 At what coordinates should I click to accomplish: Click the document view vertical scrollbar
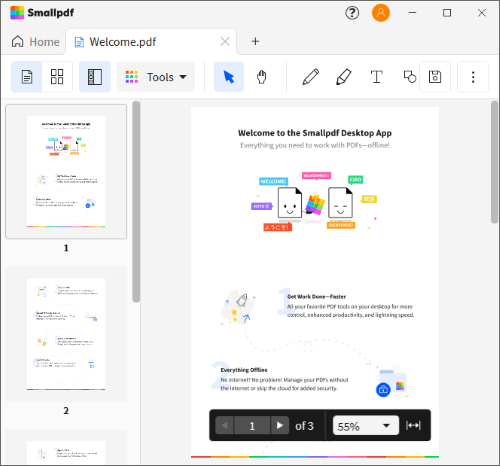click(x=495, y=162)
